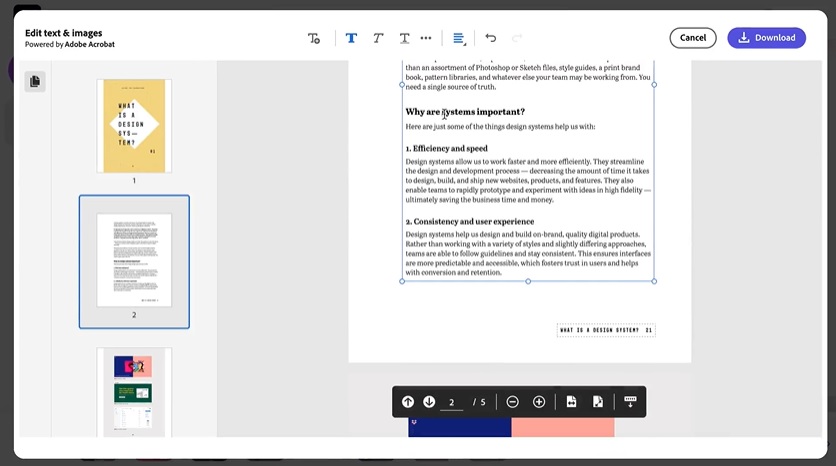Apply bold formatting to text
This screenshot has height=466, width=836.
click(351, 38)
